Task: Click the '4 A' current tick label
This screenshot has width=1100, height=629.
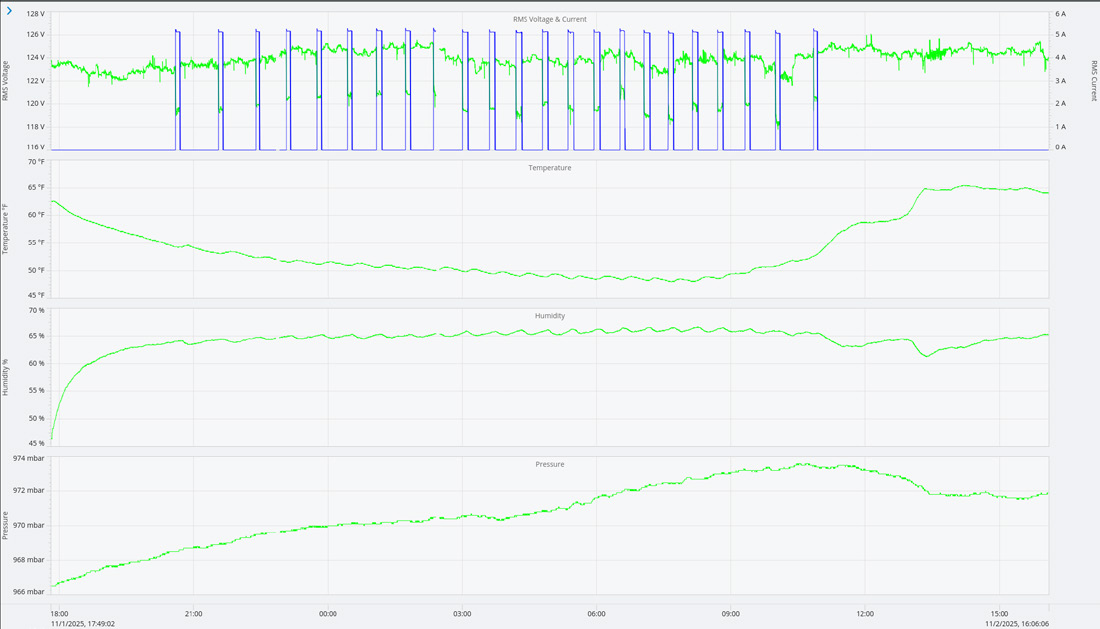Action: click(1060, 58)
